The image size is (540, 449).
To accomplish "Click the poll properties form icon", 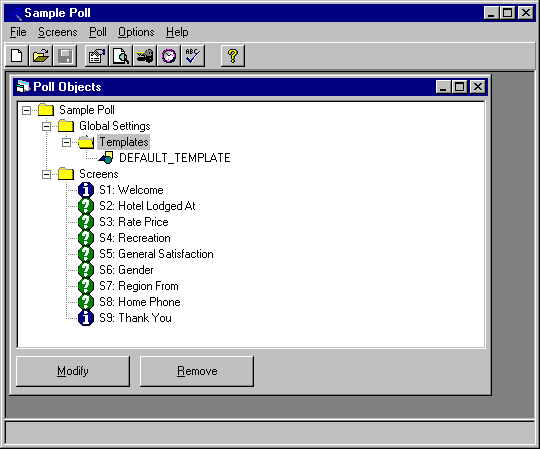I will (x=97, y=56).
